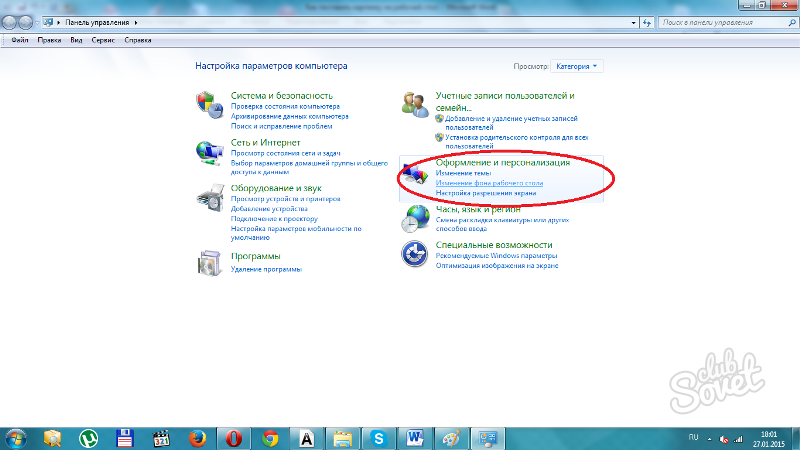Open the Файл menu

coord(19,41)
